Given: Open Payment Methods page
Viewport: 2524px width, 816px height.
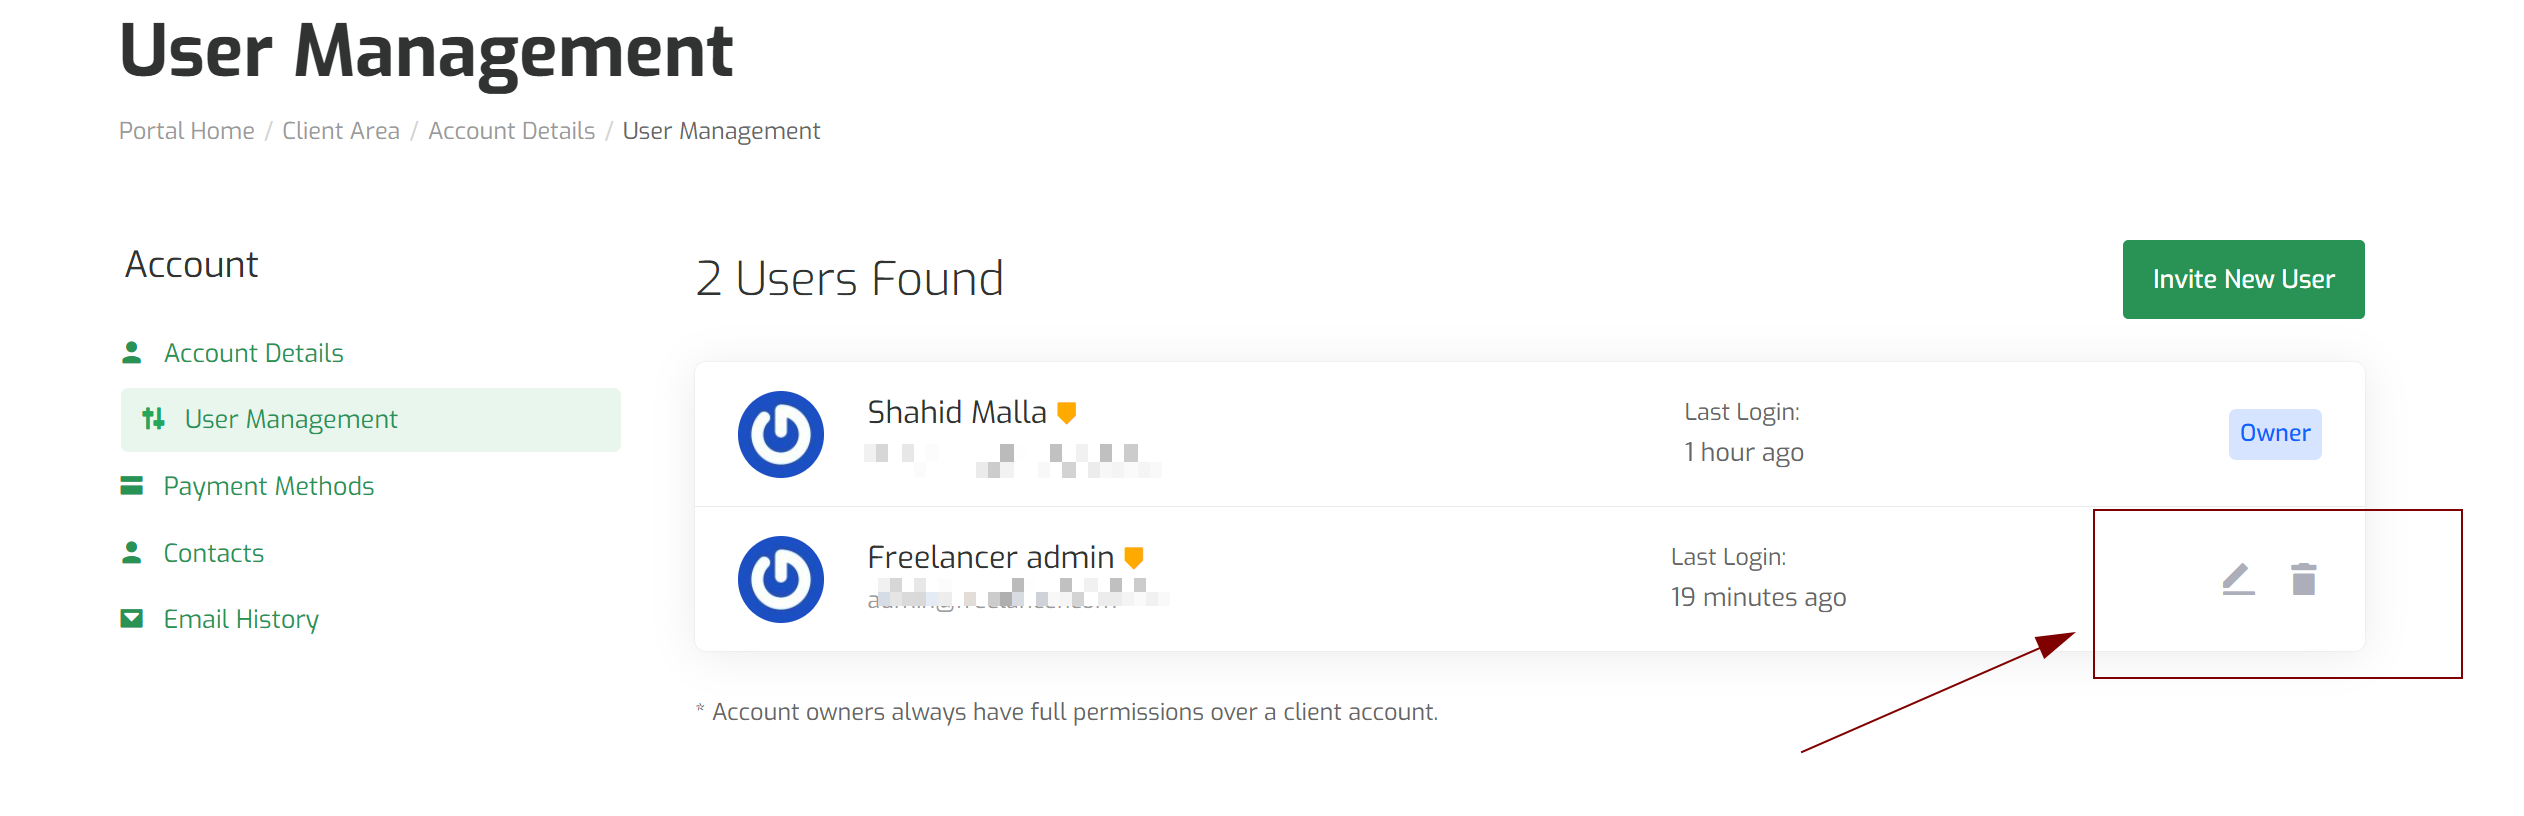Looking at the screenshot, I should (269, 486).
